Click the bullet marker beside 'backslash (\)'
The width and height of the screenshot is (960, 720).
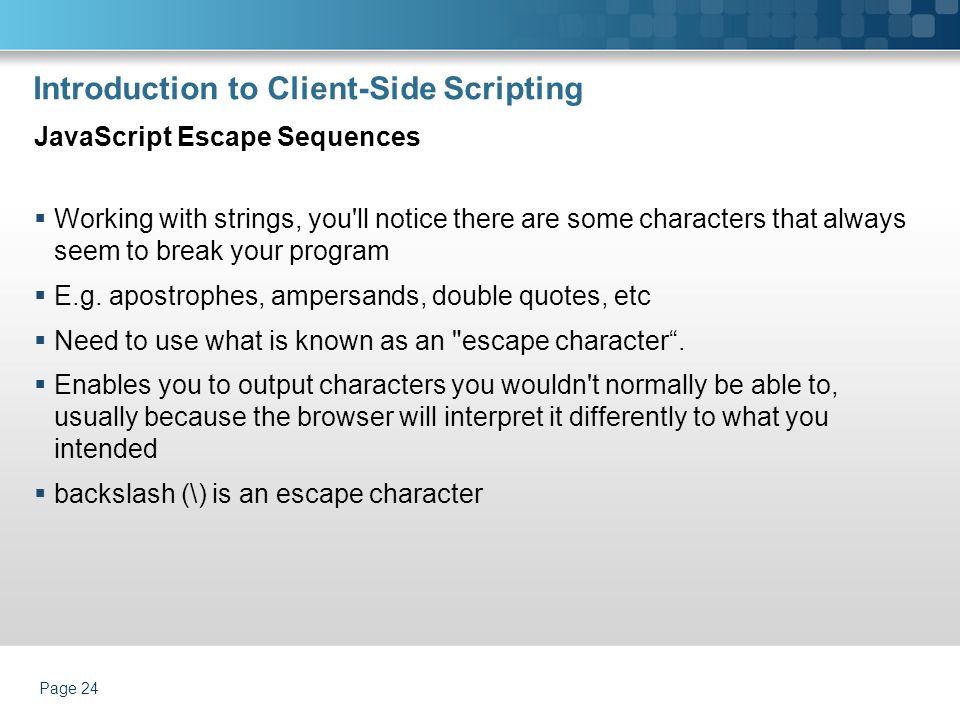pos(40,493)
